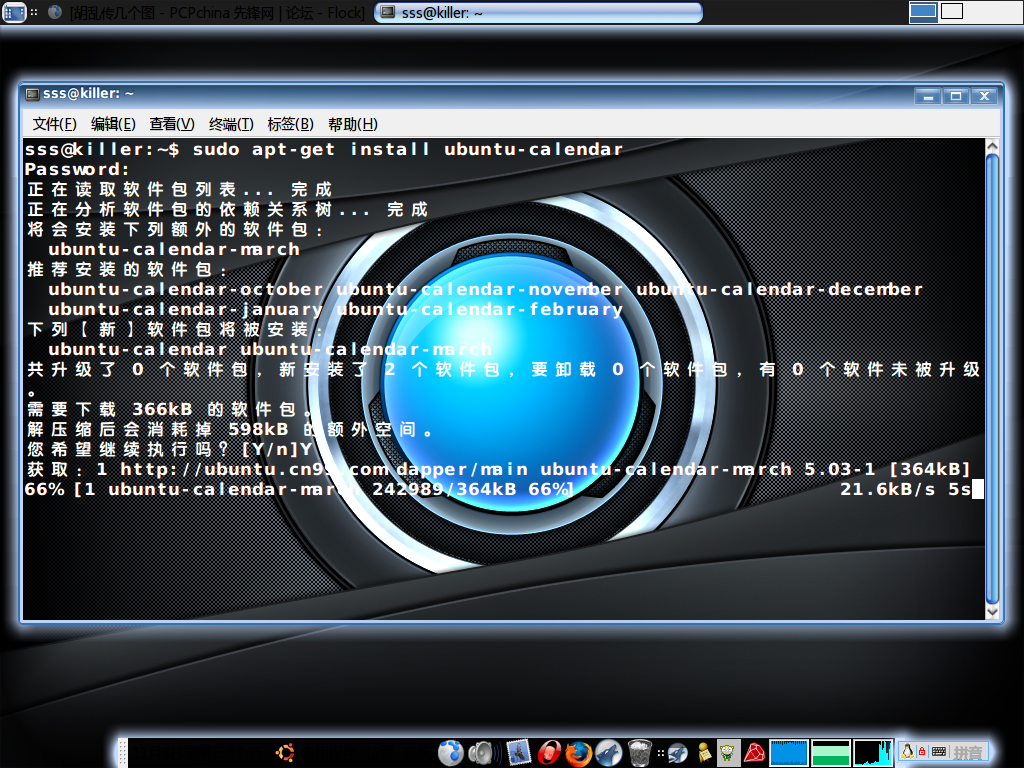This screenshot has width=1024, height=768.
Task: Click the terminal scrollbar down arrow
Action: (x=992, y=612)
